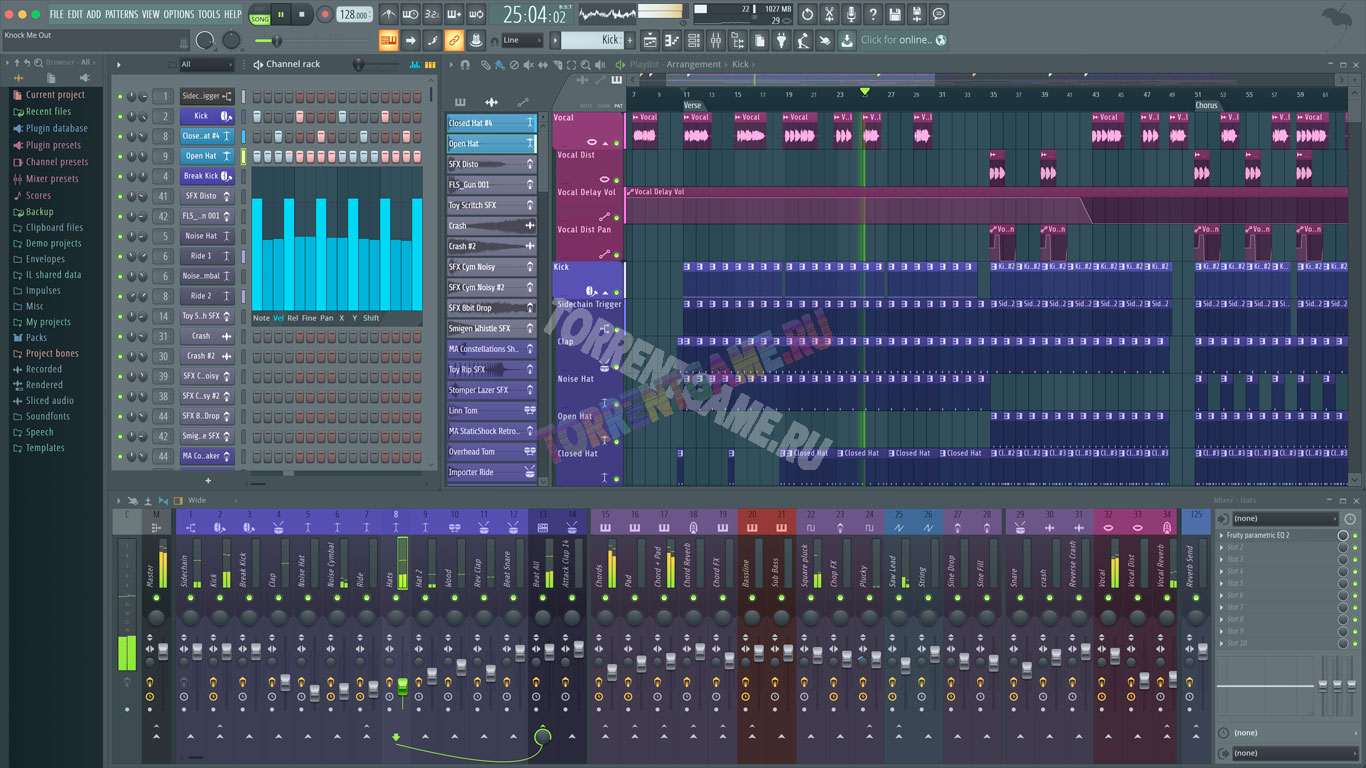
Task: Mute the Vocal playlist track
Action: tap(616, 143)
